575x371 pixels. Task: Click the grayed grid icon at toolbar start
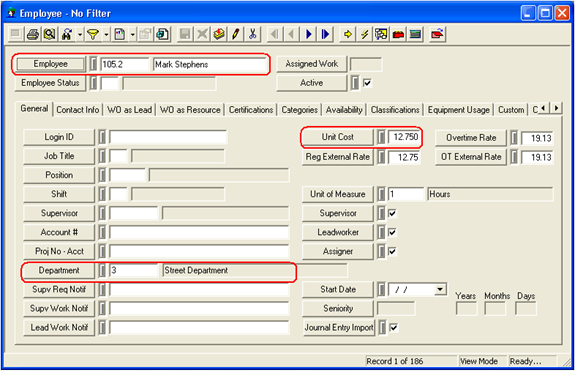coord(16,34)
